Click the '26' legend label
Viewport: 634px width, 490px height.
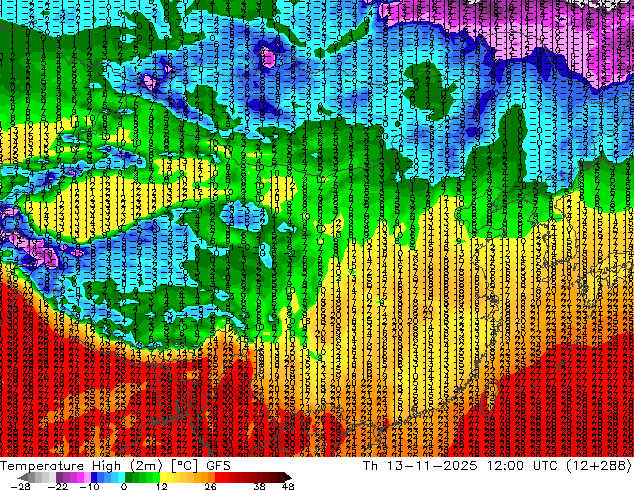tap(210, 486)
